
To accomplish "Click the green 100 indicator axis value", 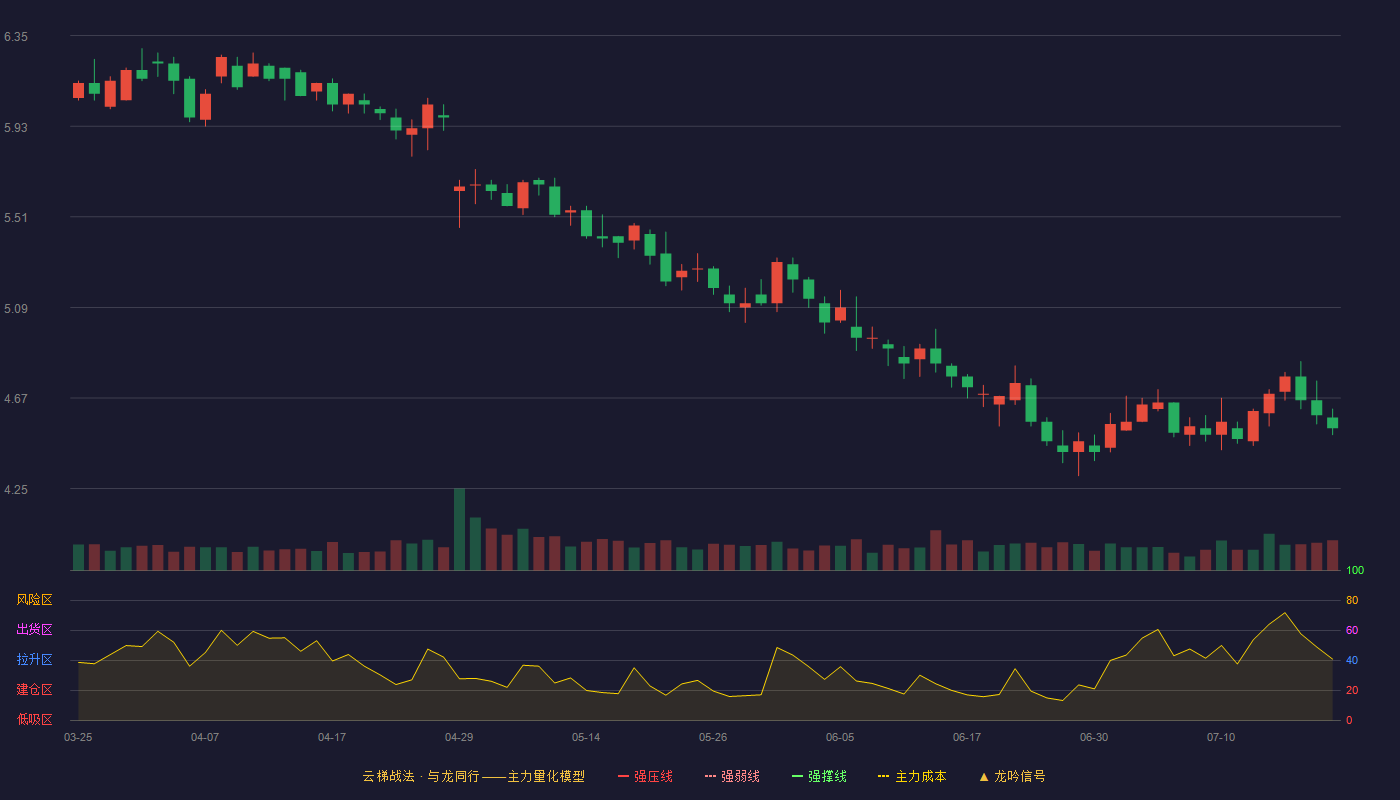I will (x=1355, y=571).
